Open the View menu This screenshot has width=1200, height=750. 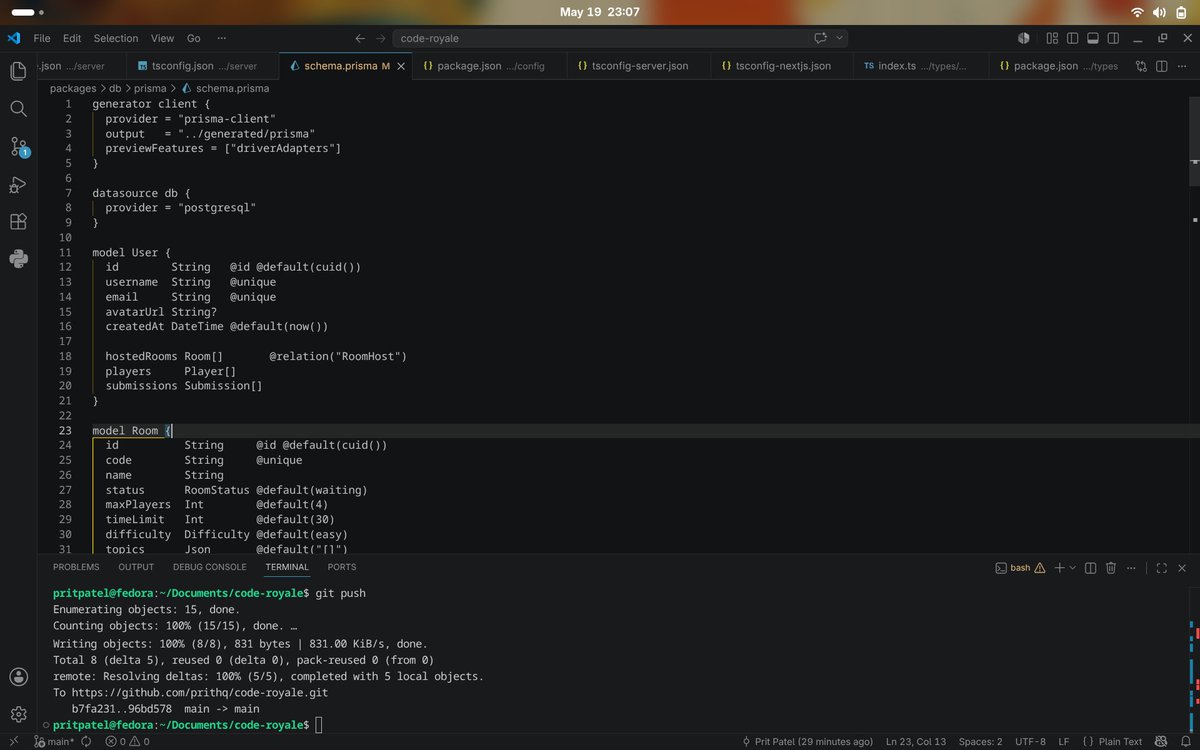tap(162, 38)
